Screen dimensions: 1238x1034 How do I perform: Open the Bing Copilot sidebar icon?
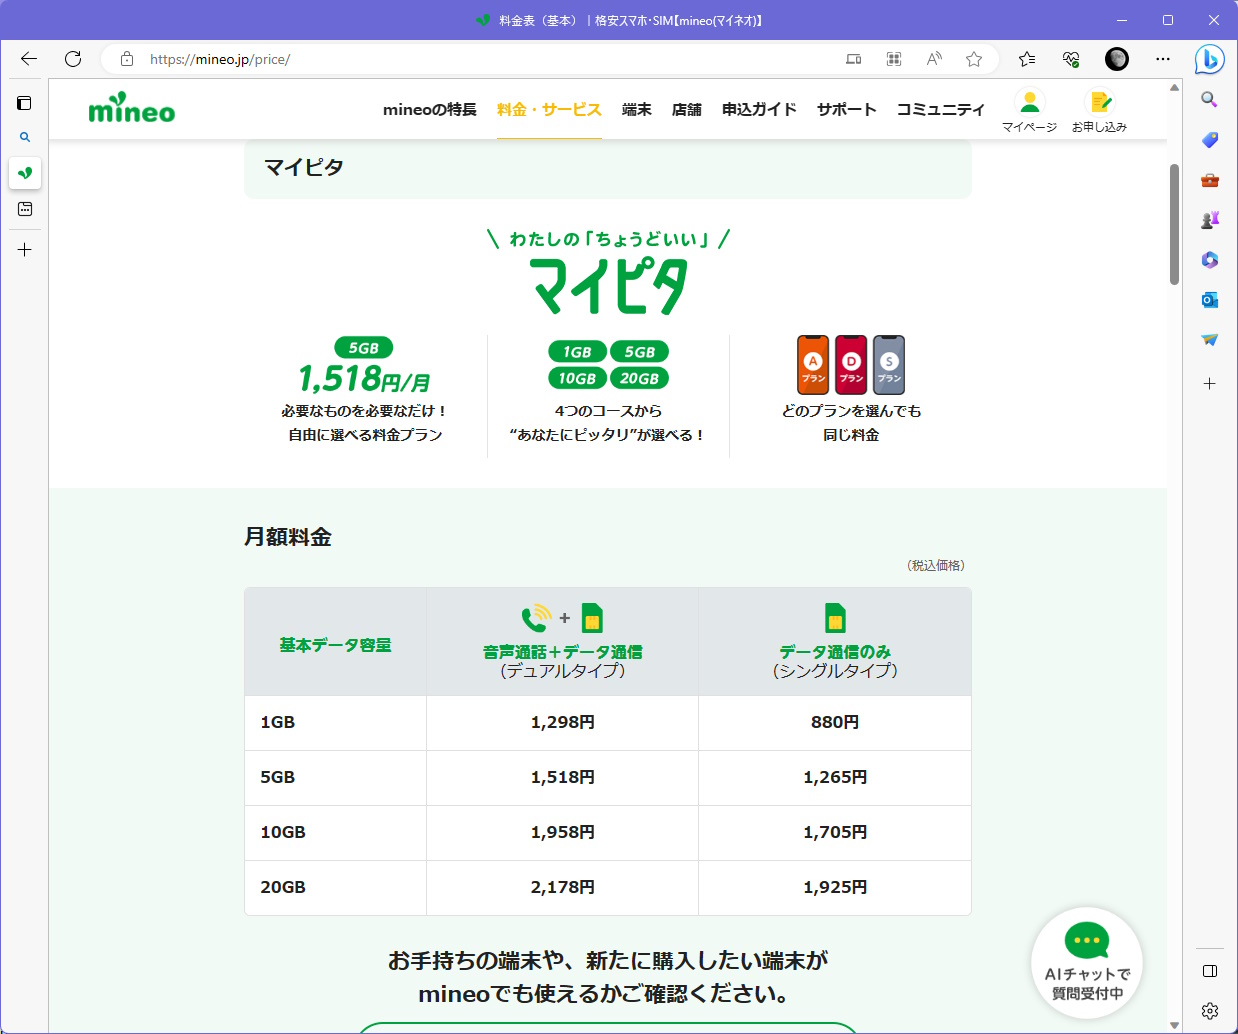[x=1210, y=59]
